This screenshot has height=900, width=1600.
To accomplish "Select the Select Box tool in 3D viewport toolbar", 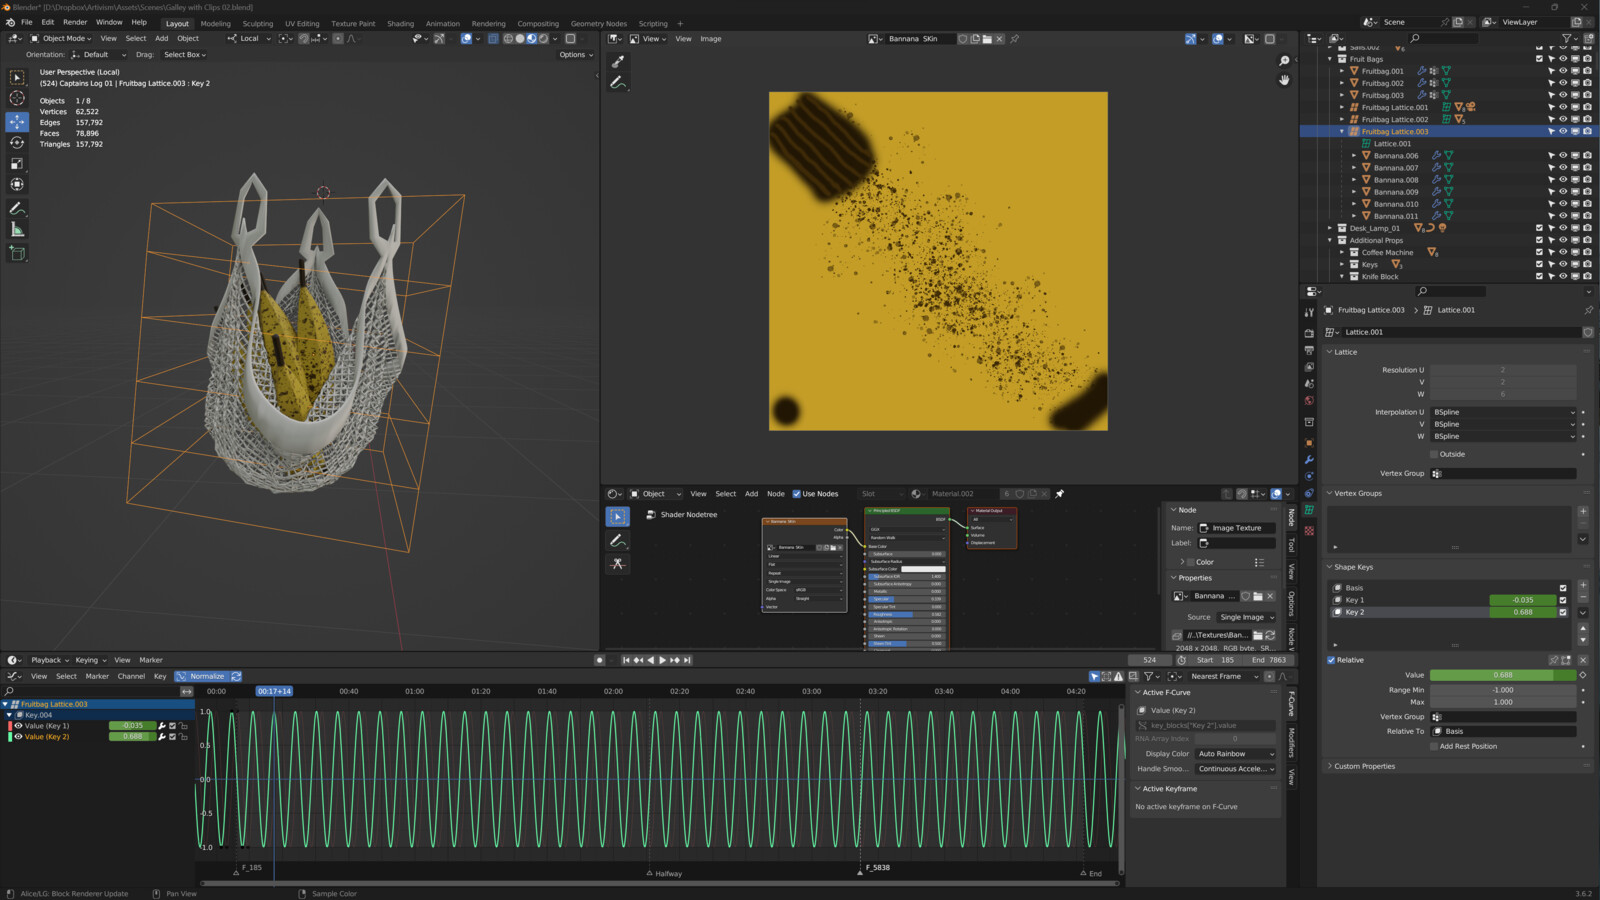I will pos(17,77).
